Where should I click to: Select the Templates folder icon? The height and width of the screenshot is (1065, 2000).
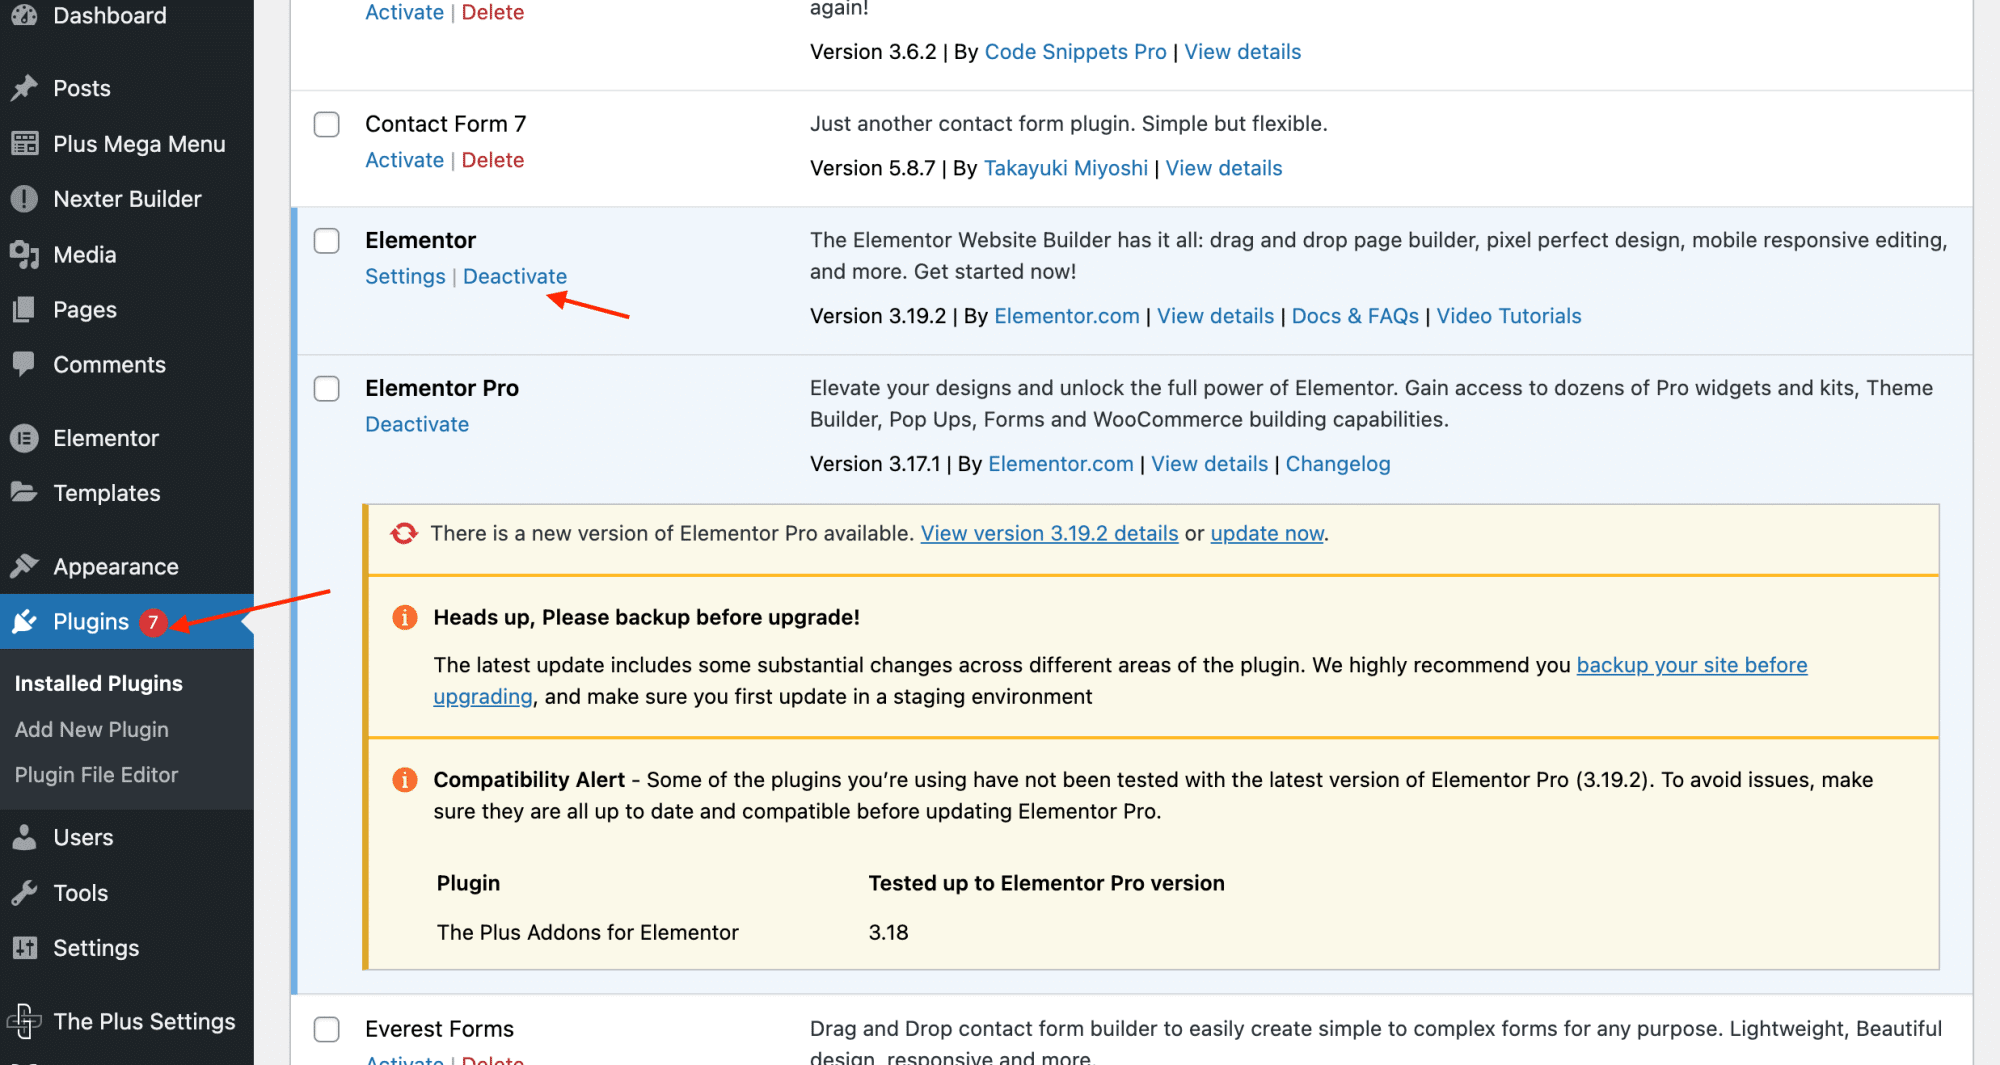pyautogui.click(x=25, y=492)
